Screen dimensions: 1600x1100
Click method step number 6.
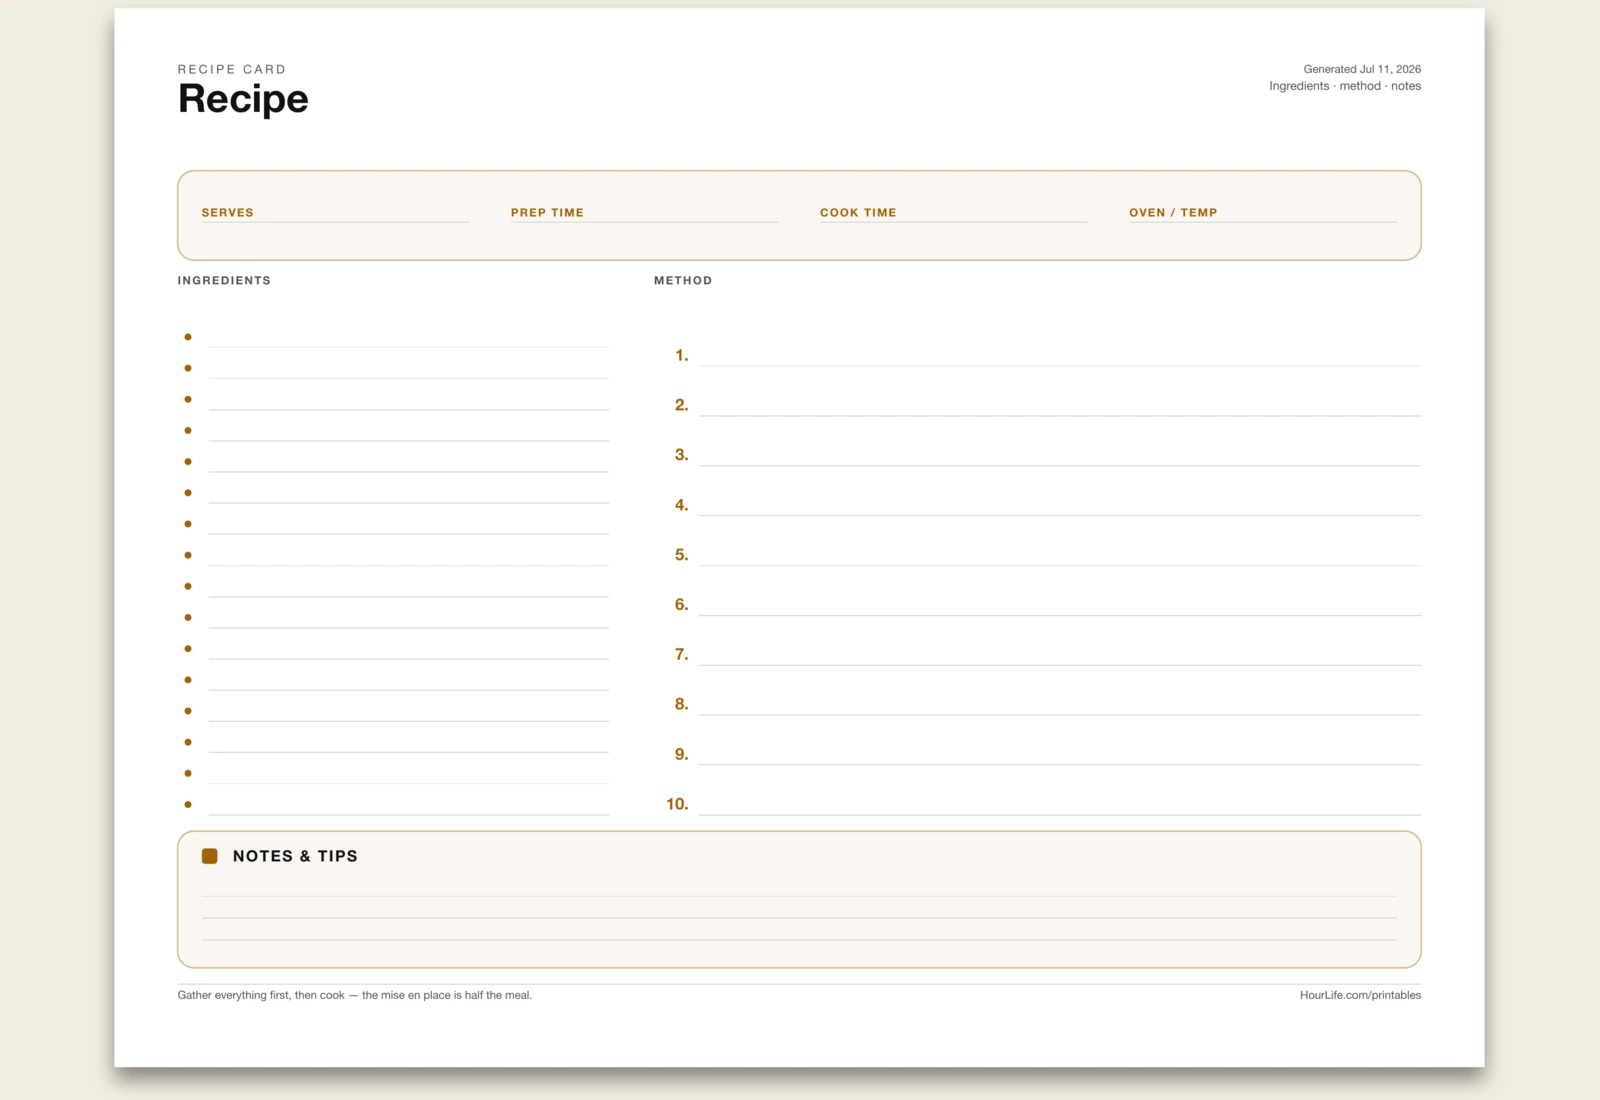(681, 605)
